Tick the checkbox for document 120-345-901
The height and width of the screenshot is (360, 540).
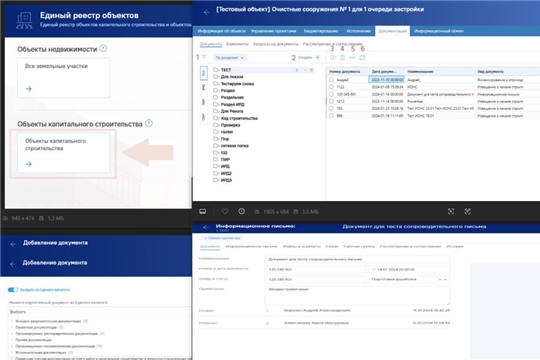[331, 94]
